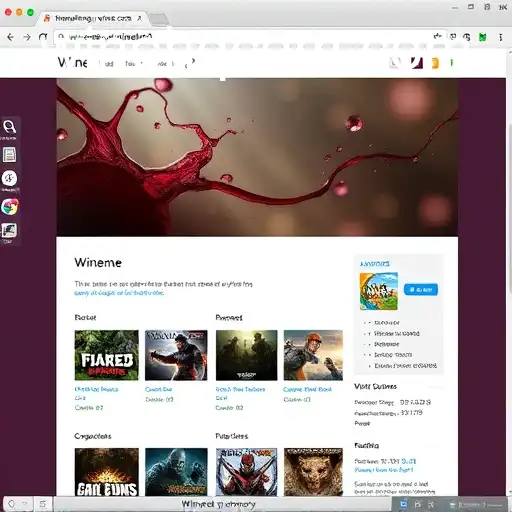Image resolution: width=512 pixels, height=512 pixels.
Task: Click the orange icon in site header
Action: 435,63
